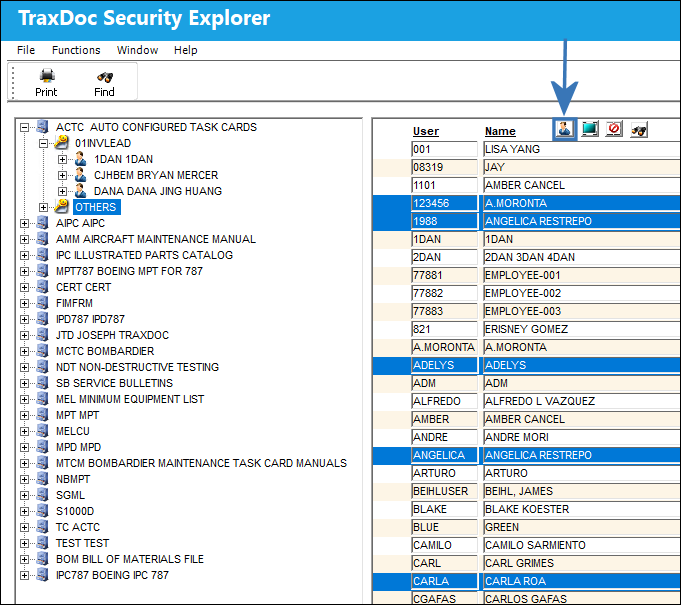Click book icon beside MEL MINIMUM EQUIPMENT LIST
The image size is (681, 605).
coord(42,399)
